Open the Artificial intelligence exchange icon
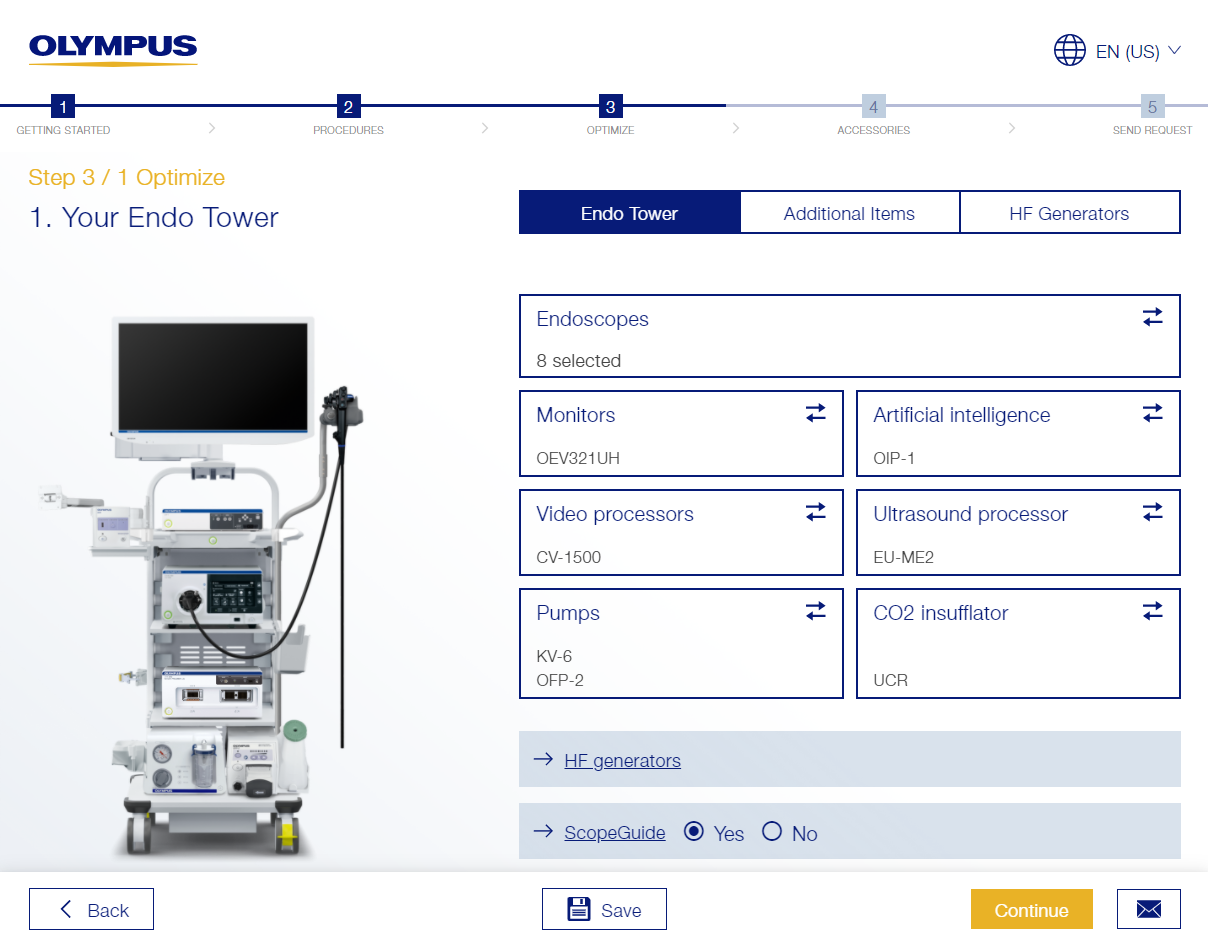Screen dimensions: 1208x944 click(1152, 412)
